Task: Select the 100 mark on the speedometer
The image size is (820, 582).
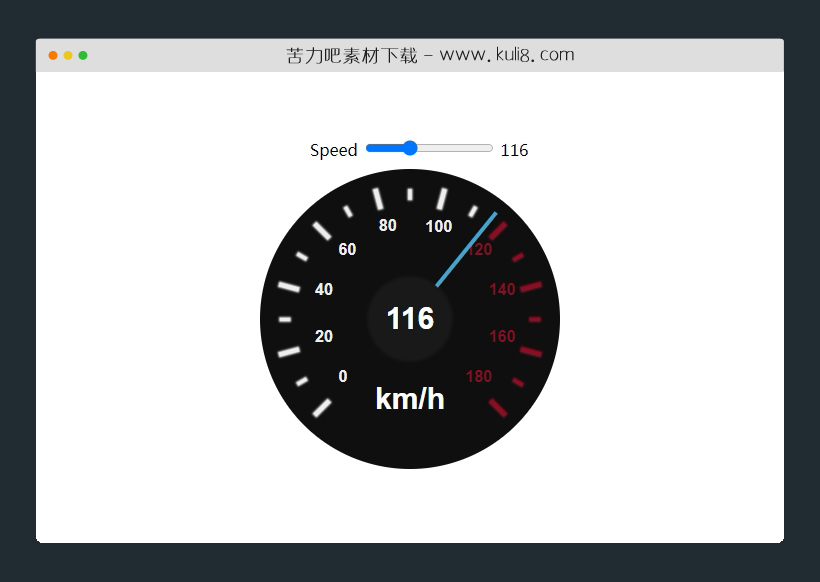Action: click(438, 226)
